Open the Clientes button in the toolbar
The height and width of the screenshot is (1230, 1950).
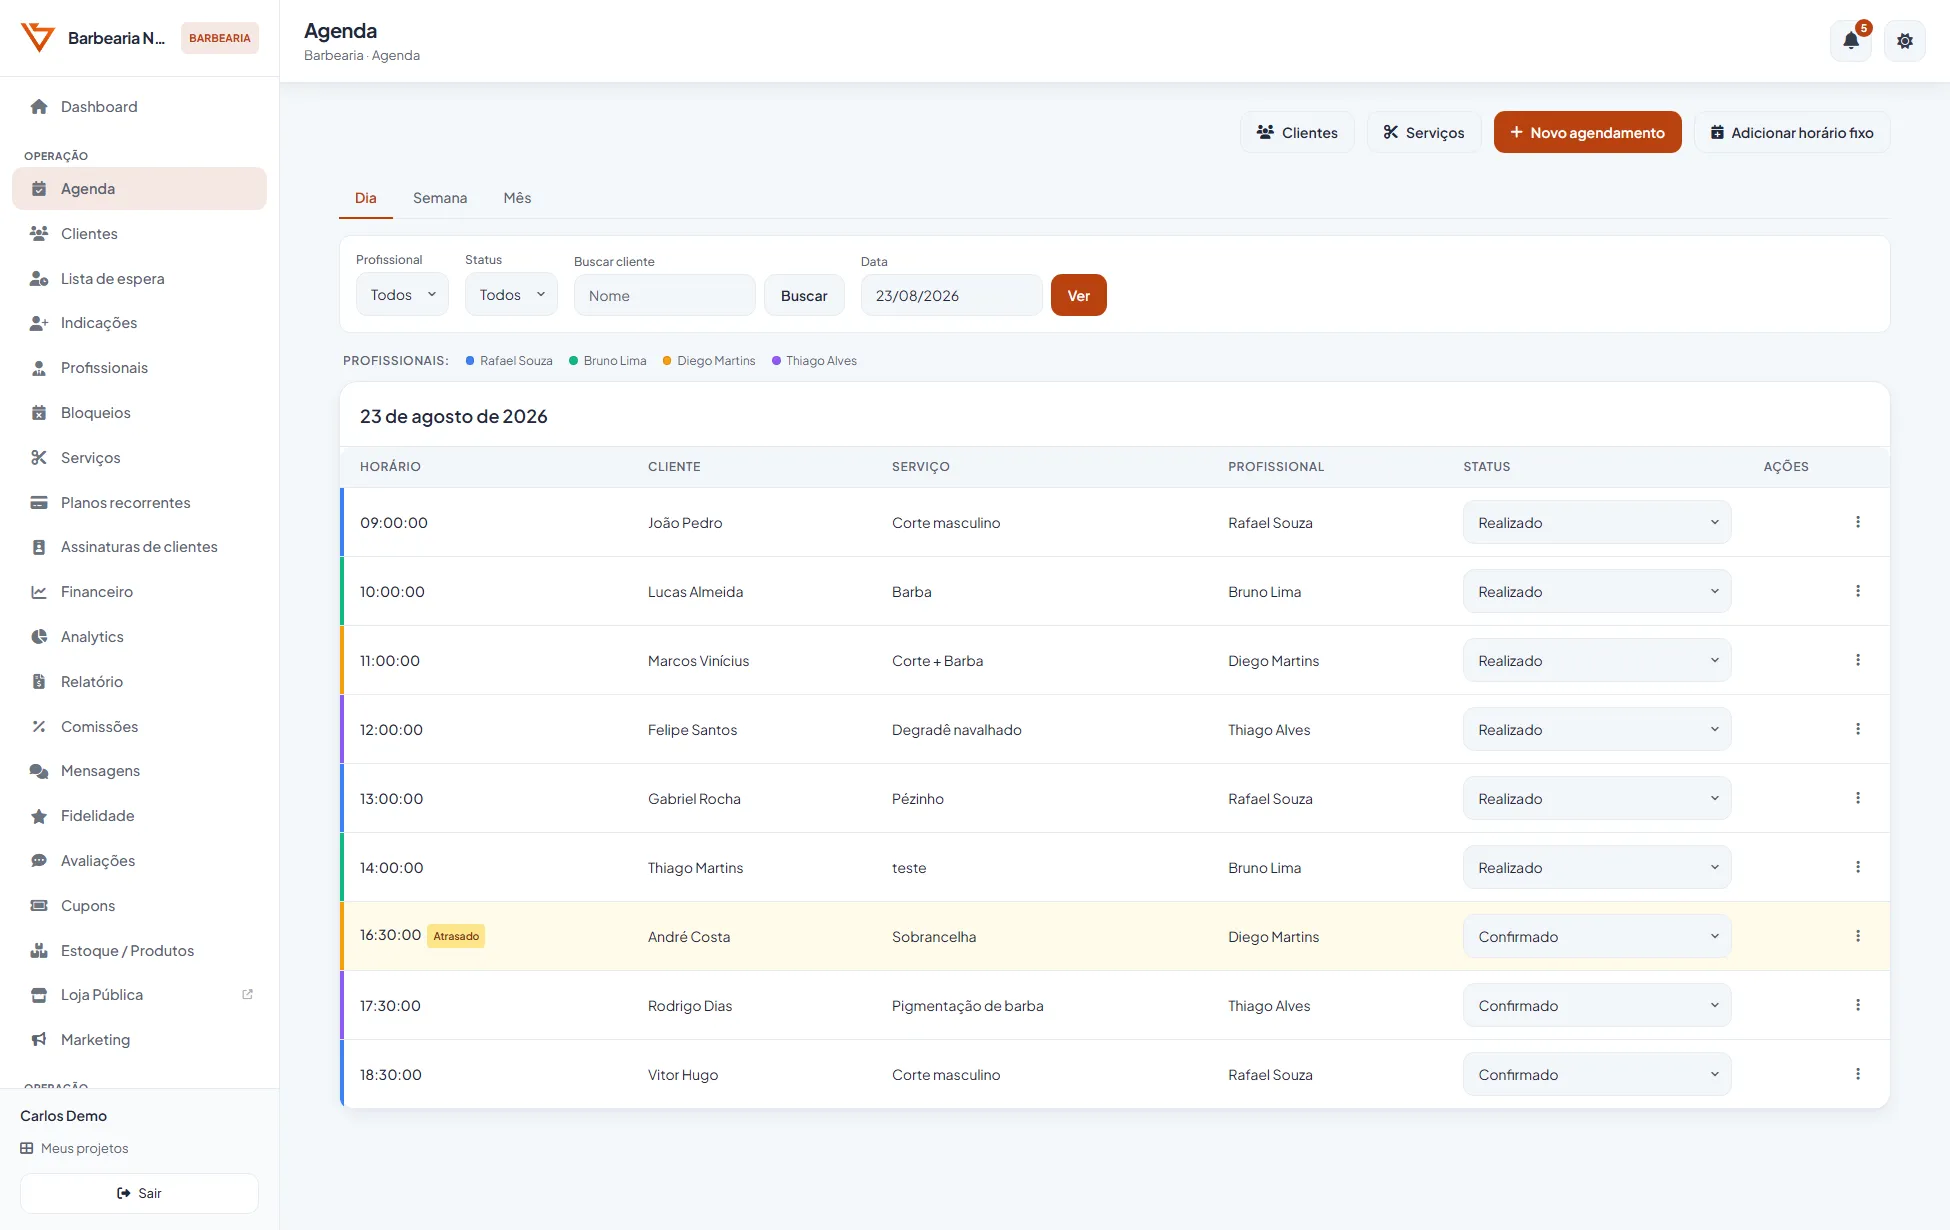(x=1297, y=132)
